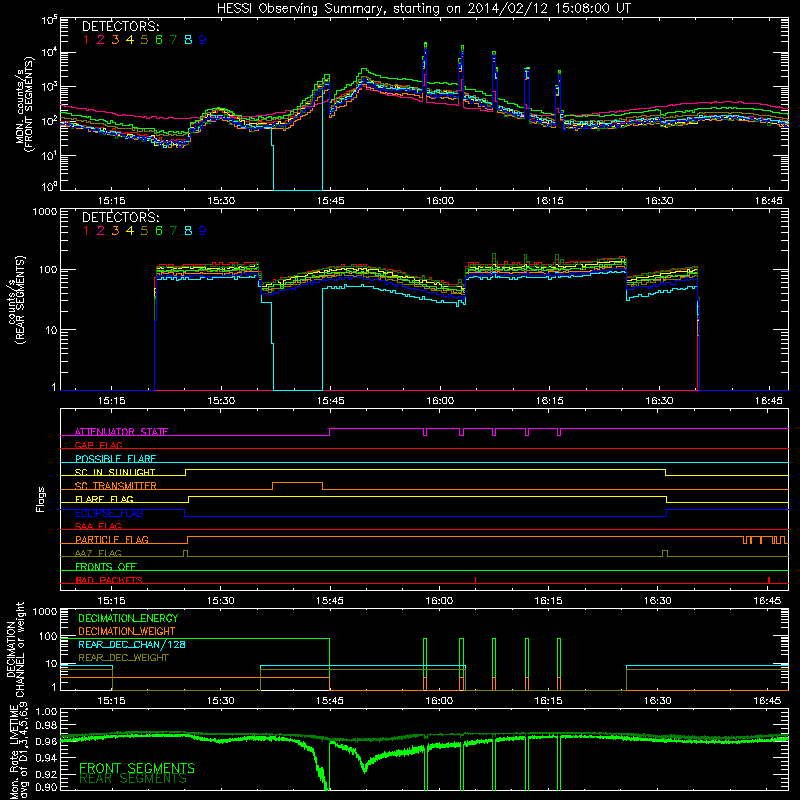Image resolution: width=800 pixels, height=800 pixels.
Task: Click the REAR_DEC_CHAN/128 legend entry
Action: pos(132,644)
